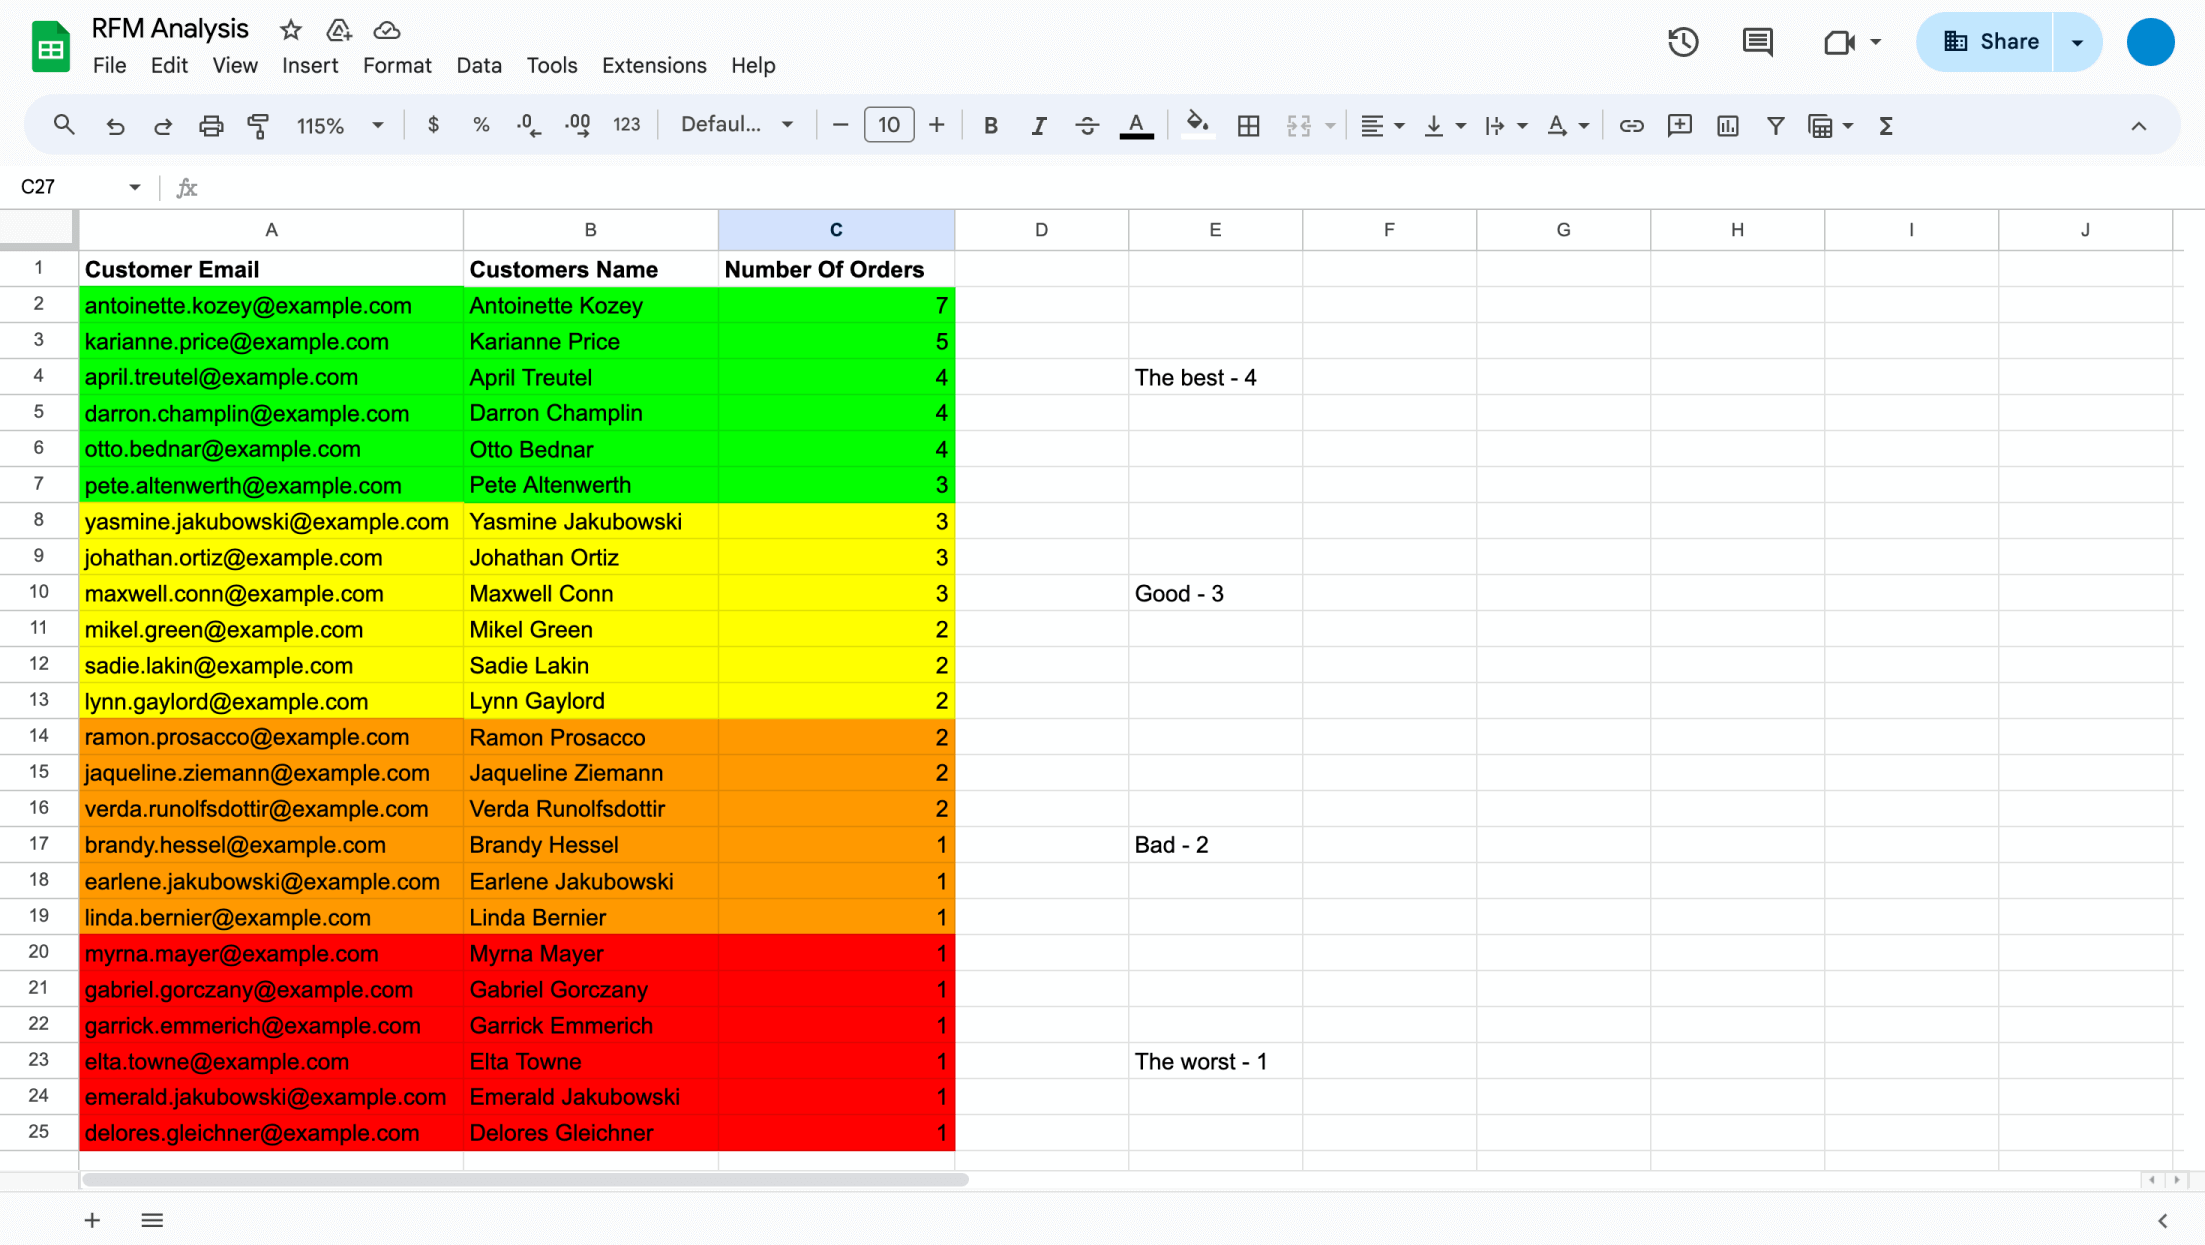Expand the Share button options arrow
The image size is (2205, 1245).
[x=2078, y=41]
